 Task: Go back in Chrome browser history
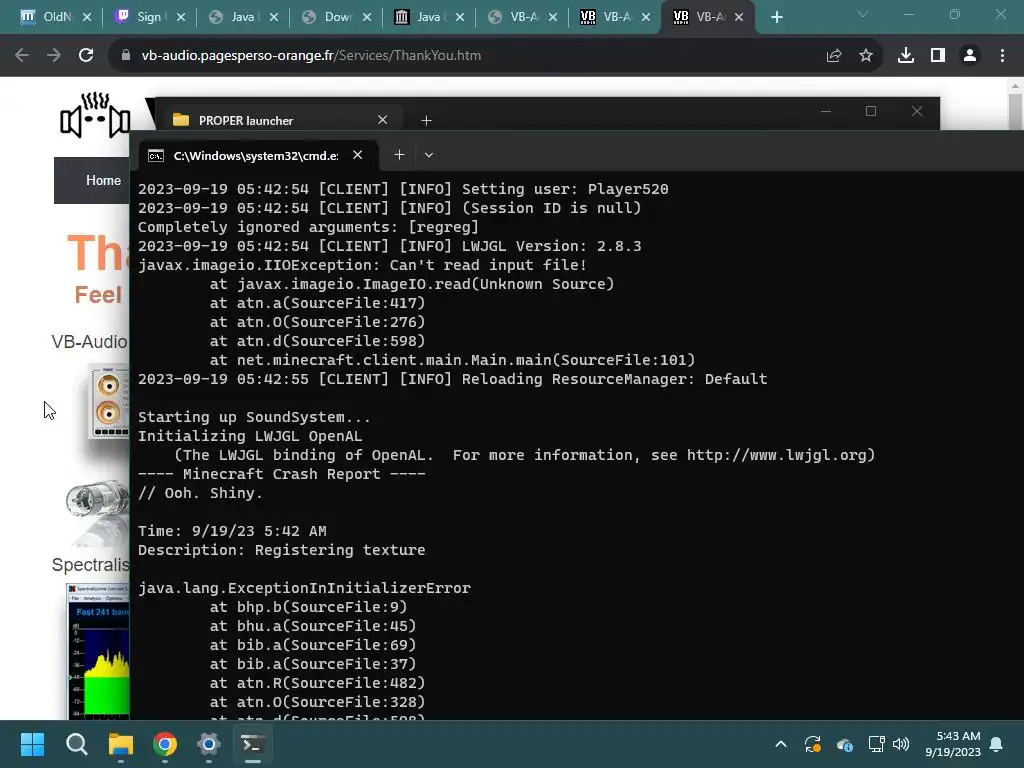pyautogui.click(x=22, y=56)
